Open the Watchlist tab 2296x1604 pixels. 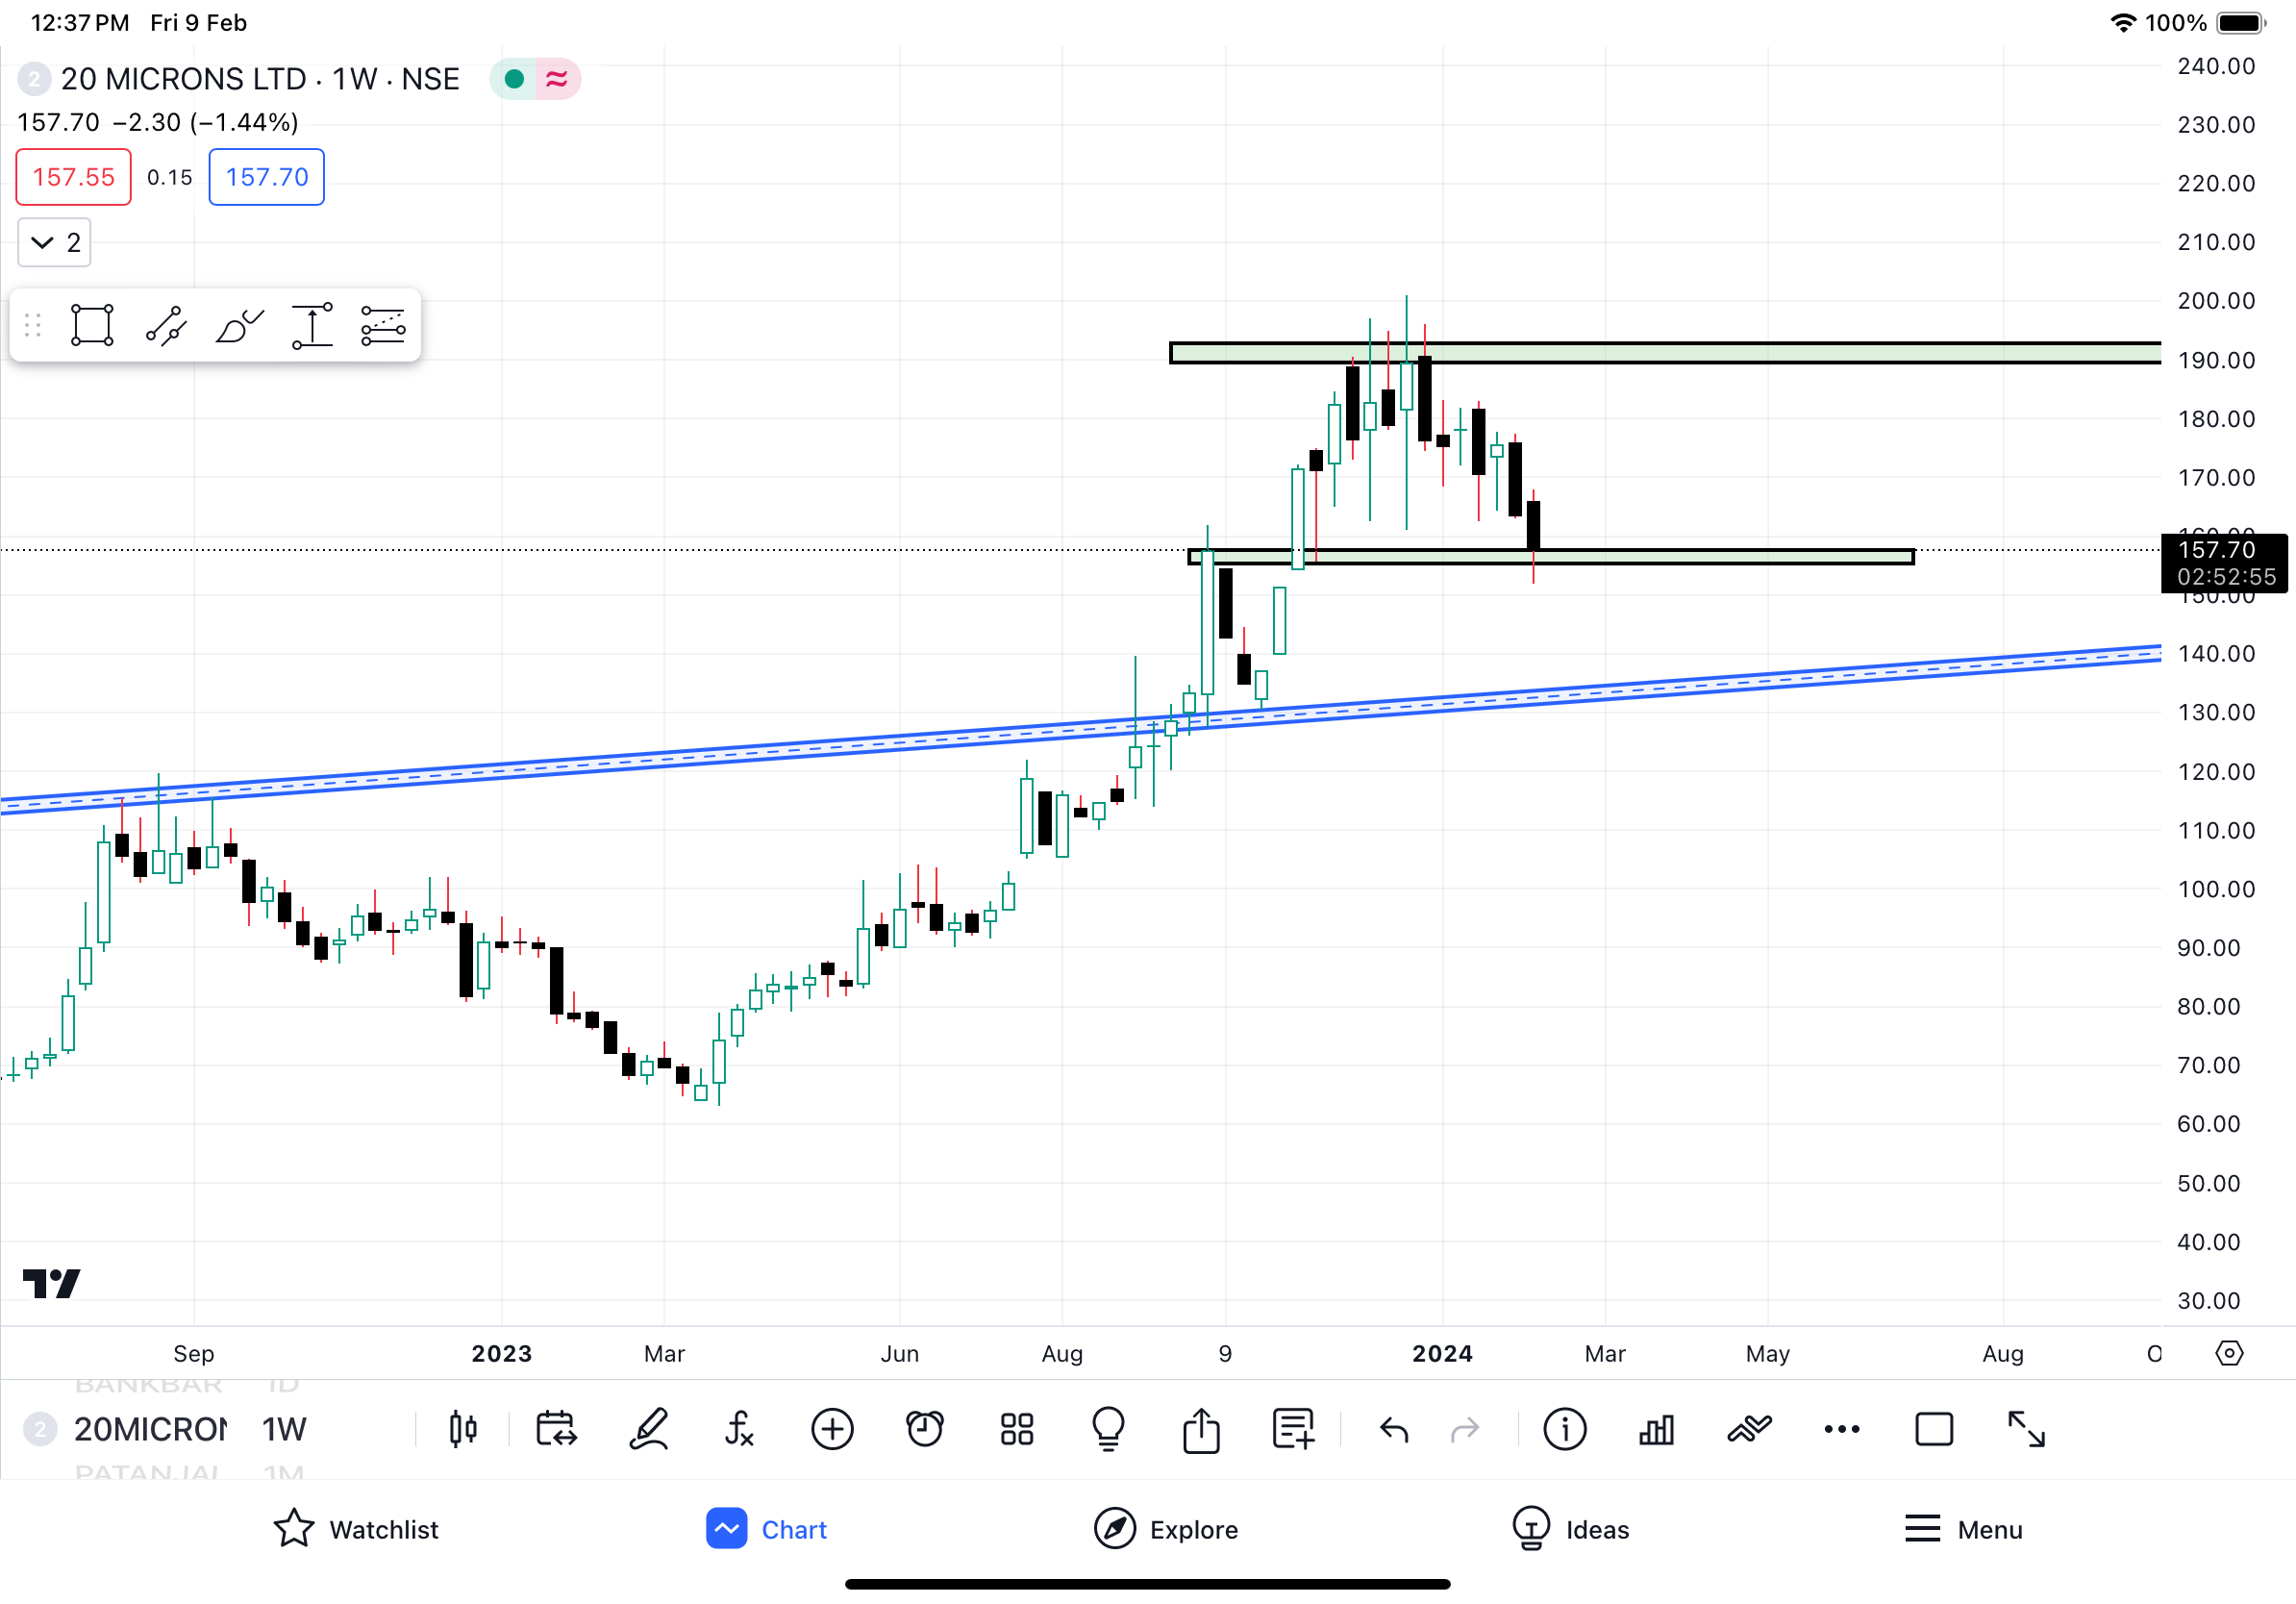(356, 1529)
